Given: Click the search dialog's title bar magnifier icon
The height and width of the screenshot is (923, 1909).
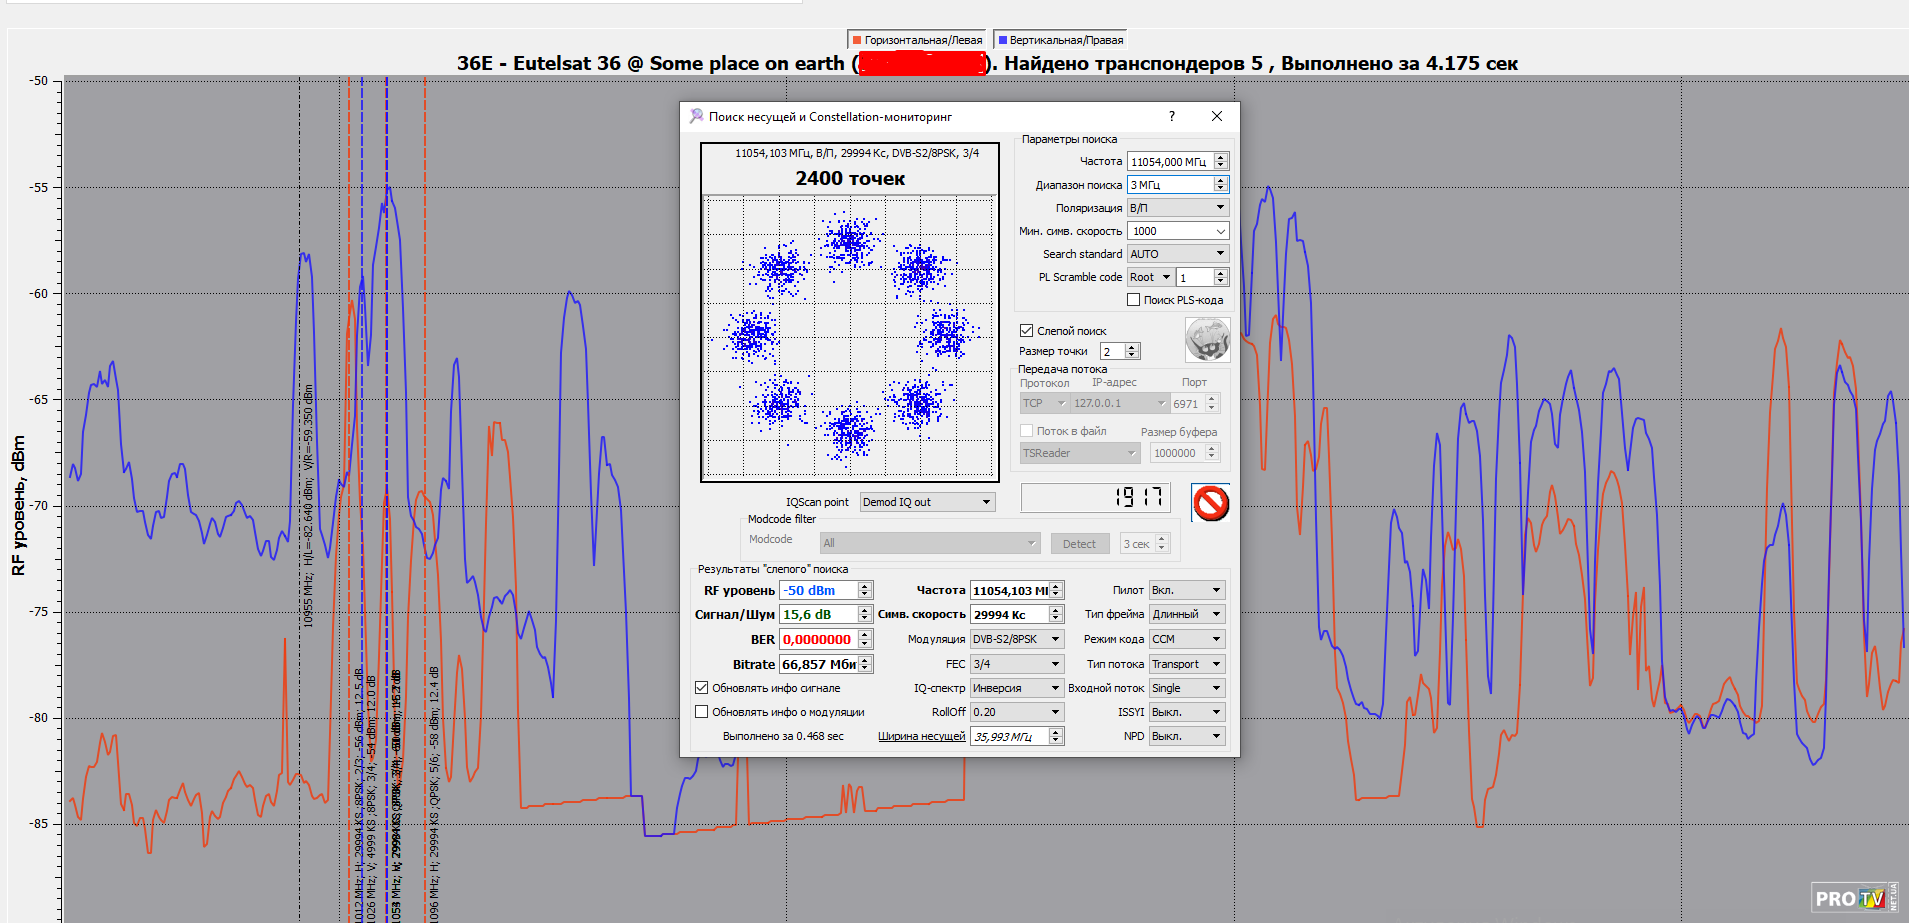Looking at the screenshot, I should (696, 116).
